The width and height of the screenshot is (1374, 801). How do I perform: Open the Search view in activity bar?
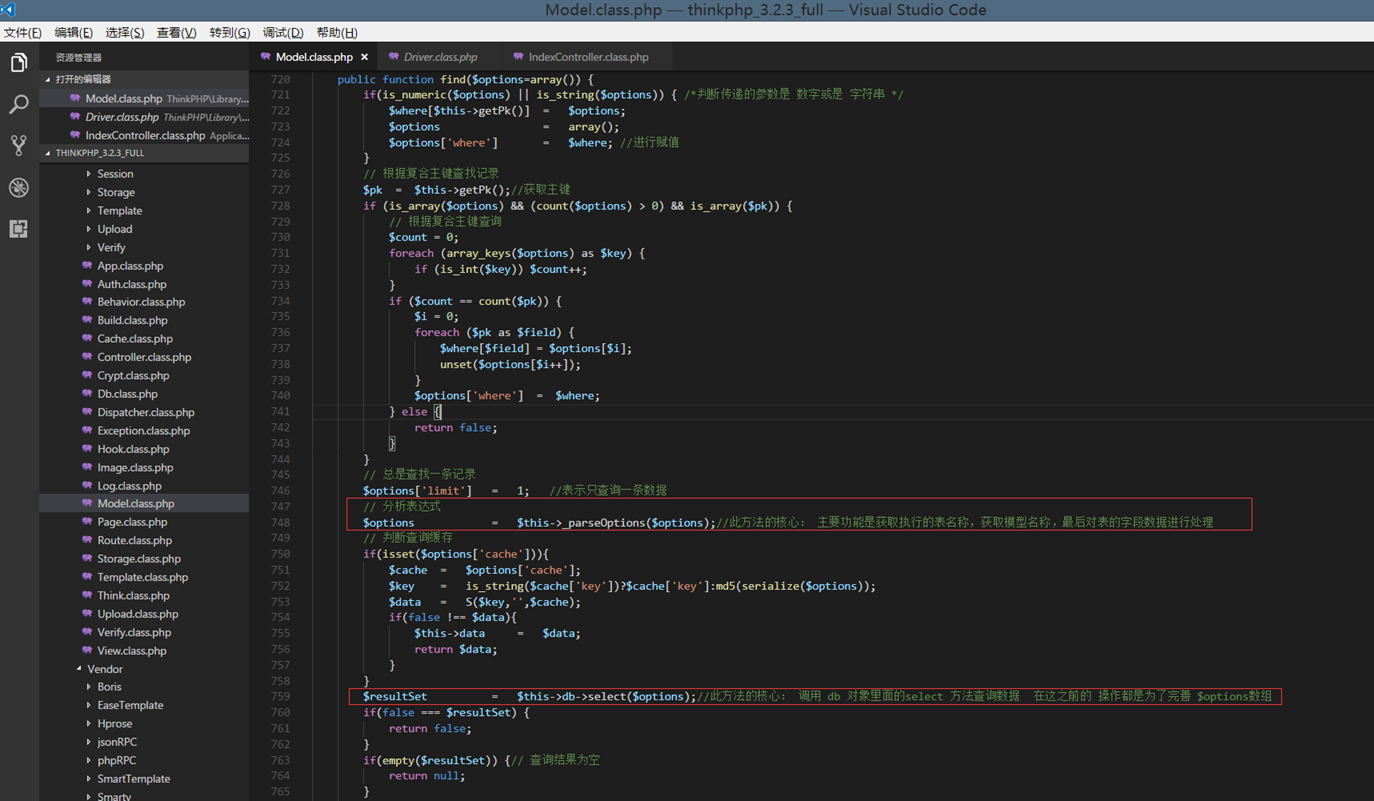coord(19,104)
